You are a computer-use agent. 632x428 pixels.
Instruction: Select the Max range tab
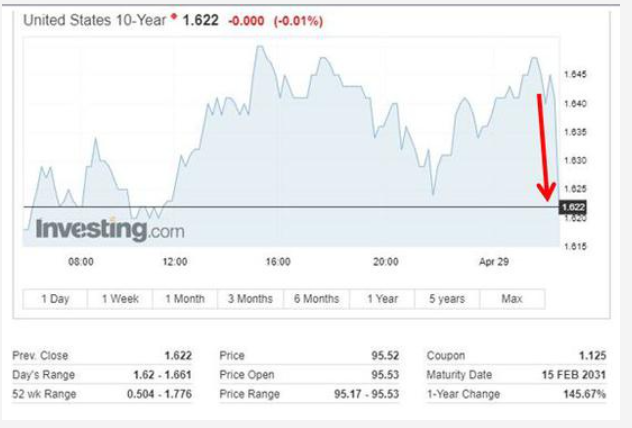512,299
